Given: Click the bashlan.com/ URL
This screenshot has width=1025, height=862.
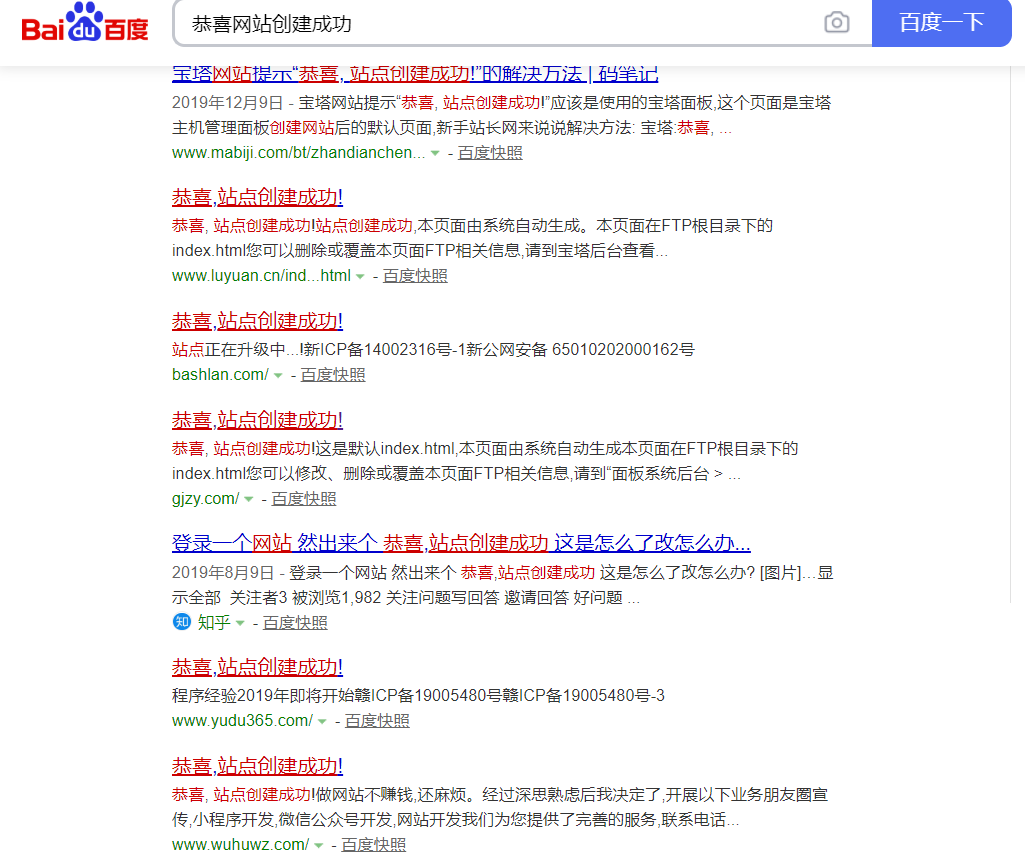Looking at the screenshot, I should coord(220,374).
